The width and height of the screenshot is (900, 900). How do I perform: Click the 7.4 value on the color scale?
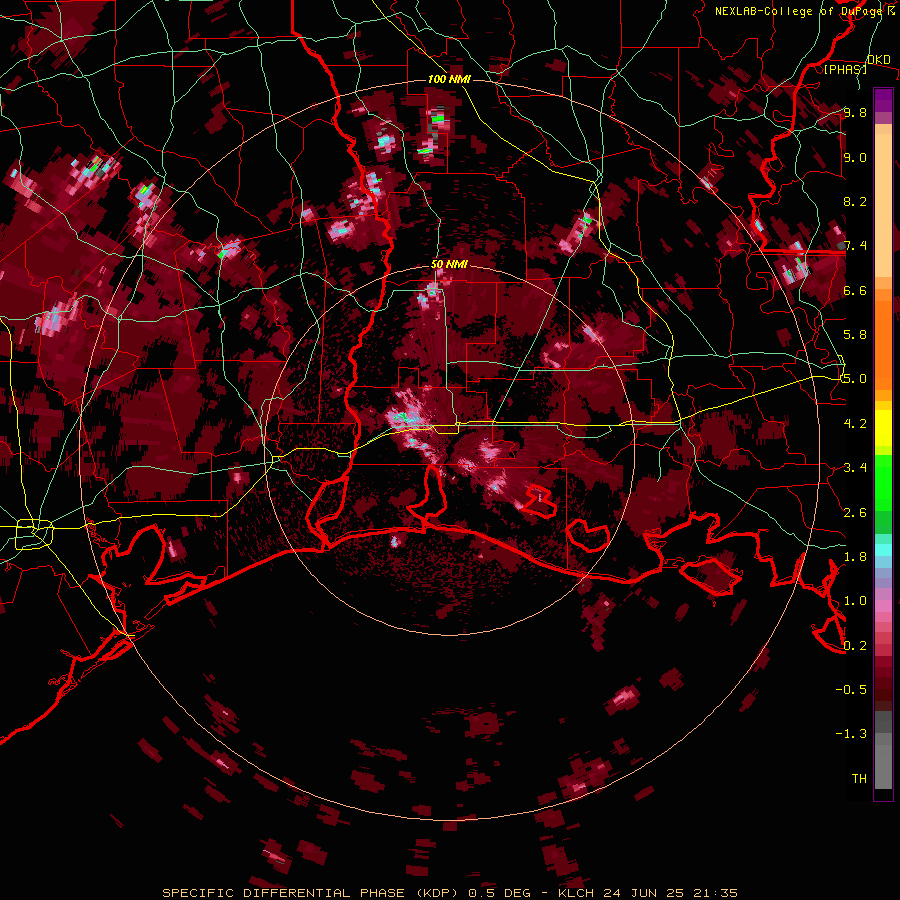(855, 246)
